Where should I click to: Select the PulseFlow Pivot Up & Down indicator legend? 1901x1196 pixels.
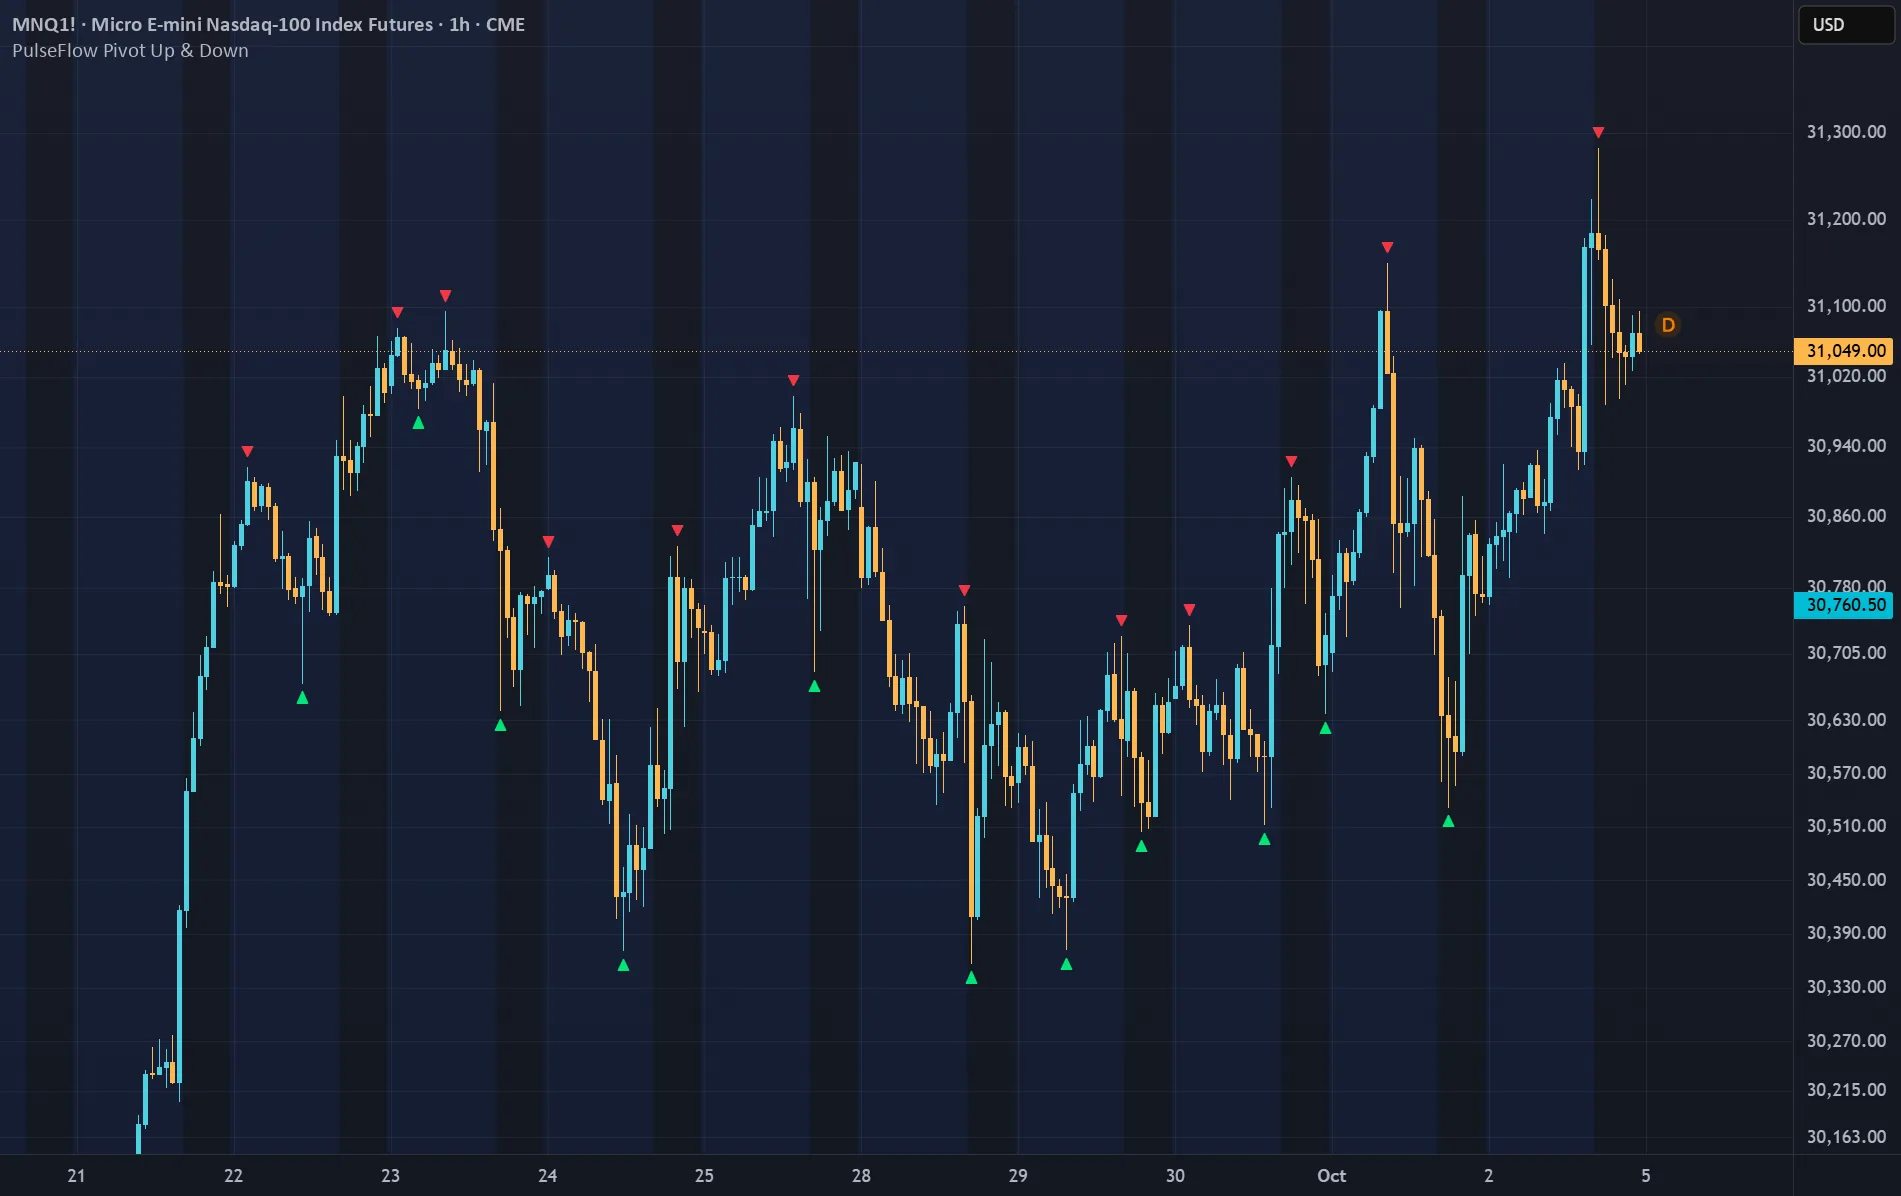click(130, 51)
